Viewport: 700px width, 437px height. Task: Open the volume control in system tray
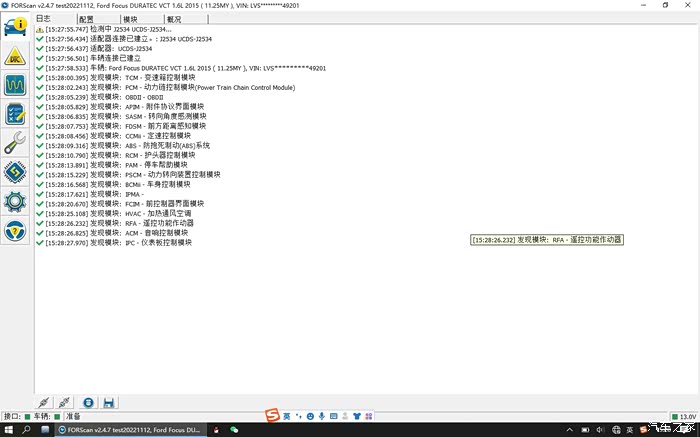click(600, 430)
